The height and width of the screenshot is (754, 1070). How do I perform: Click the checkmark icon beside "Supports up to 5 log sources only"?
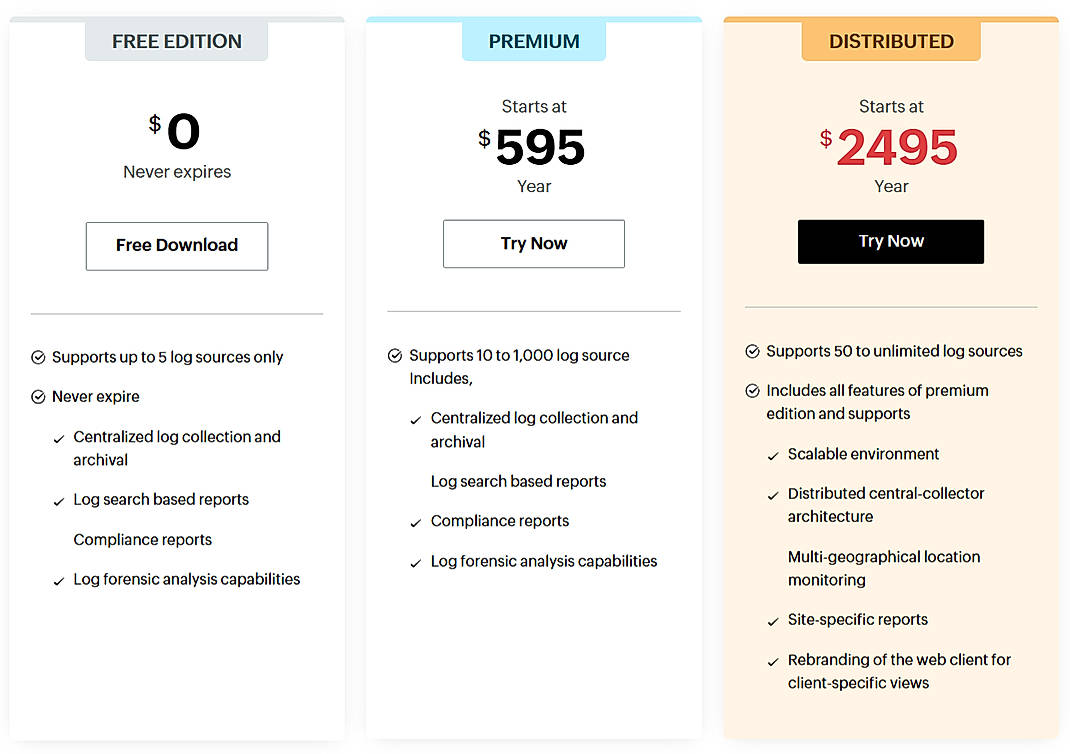[x=38, y=357]
